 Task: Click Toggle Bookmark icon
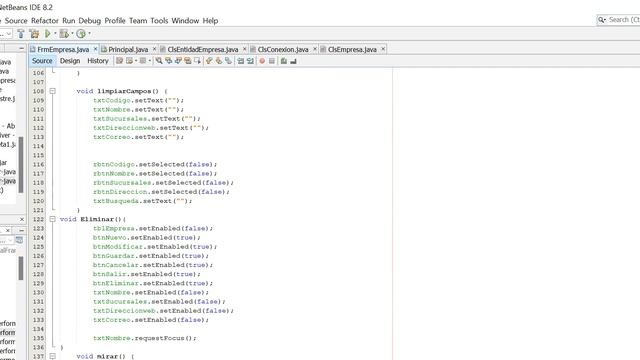[x=229, y=61]
